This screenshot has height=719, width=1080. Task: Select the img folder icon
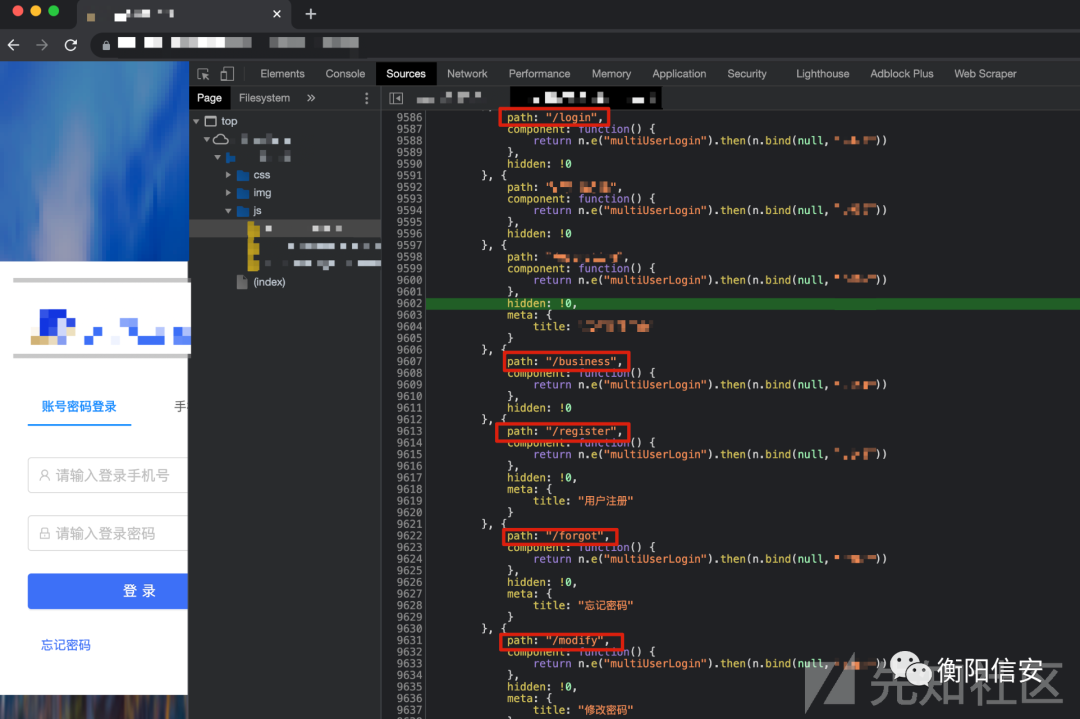[x=243, y=193]
